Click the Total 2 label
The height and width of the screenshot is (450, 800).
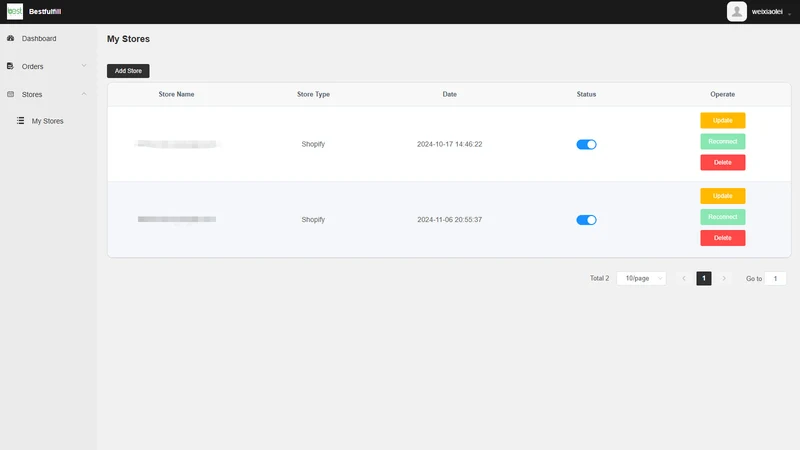click(599, 278)
